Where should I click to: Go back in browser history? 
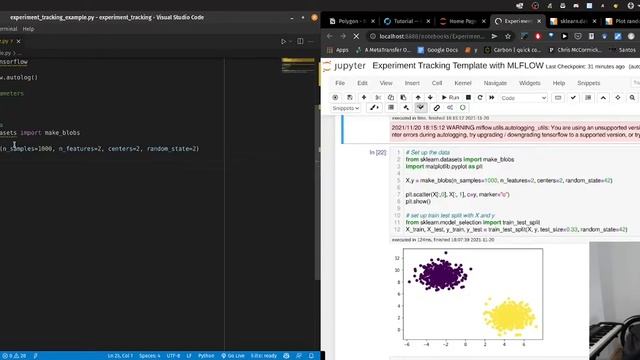(x=329, y=36)
